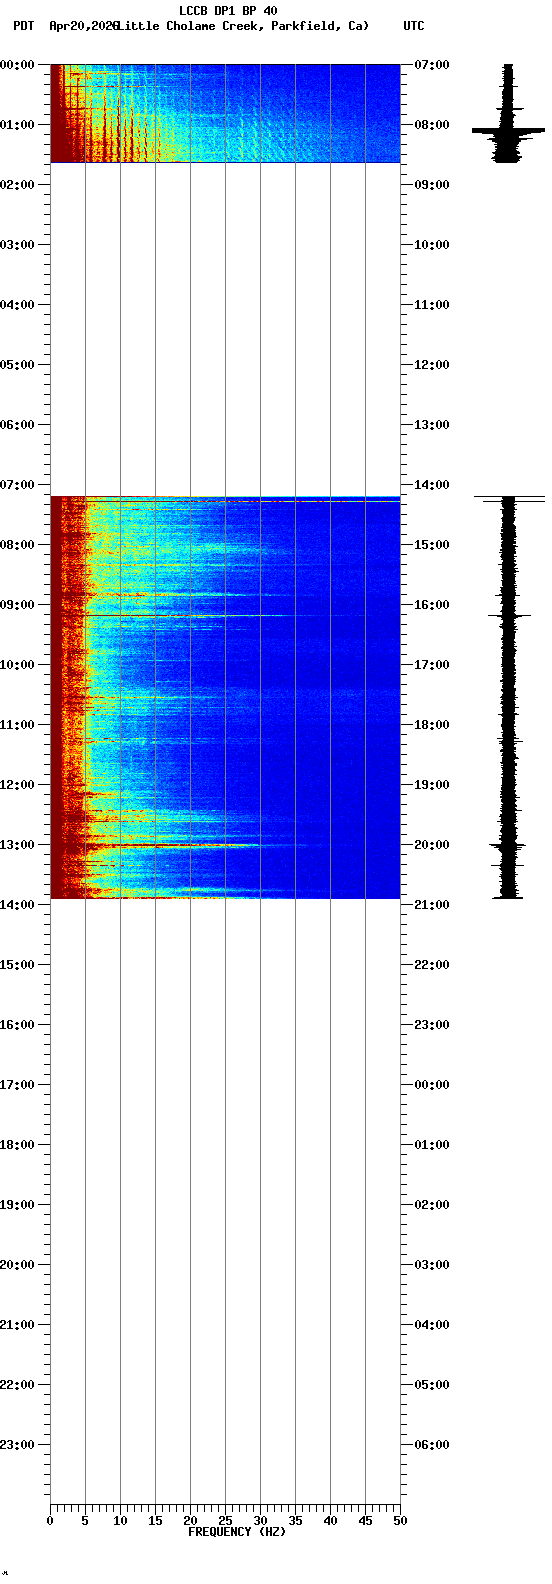Screen dimensions: 552x1584
Task: Click the lower spectrogram block between 07:00 and 14:00 PDT
Action: pos(225,697)
